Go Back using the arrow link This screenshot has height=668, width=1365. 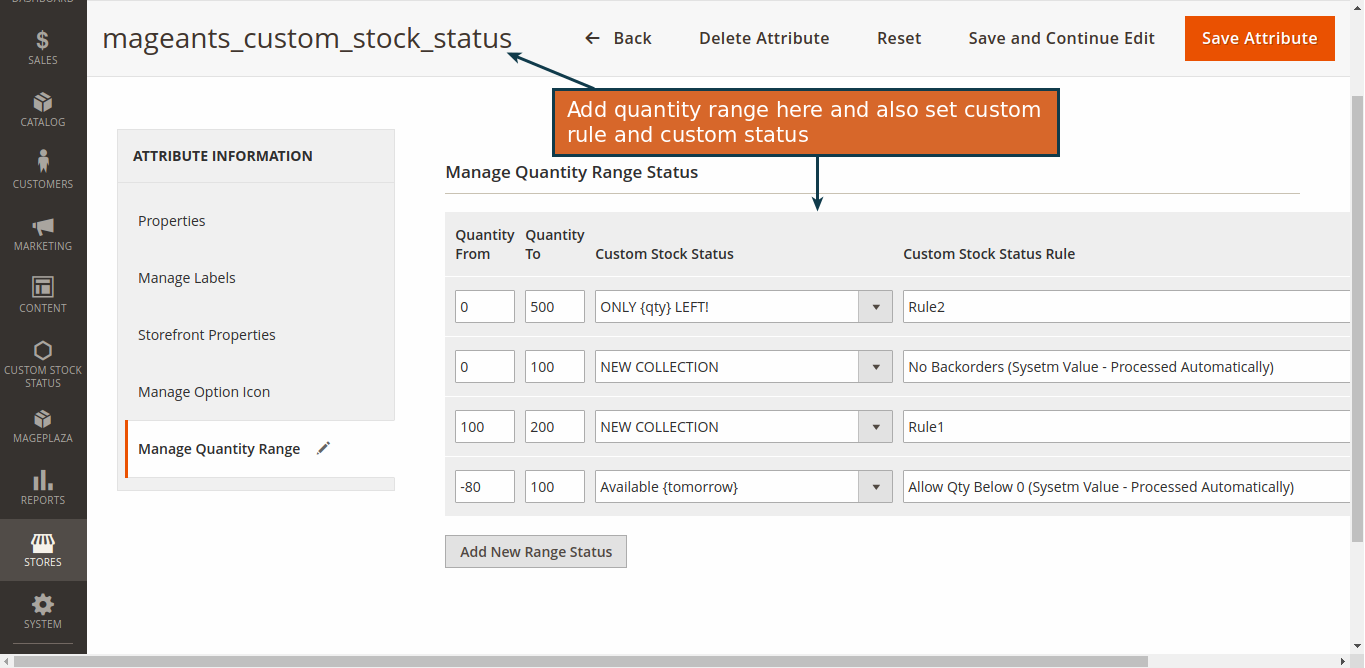[618, 38]
